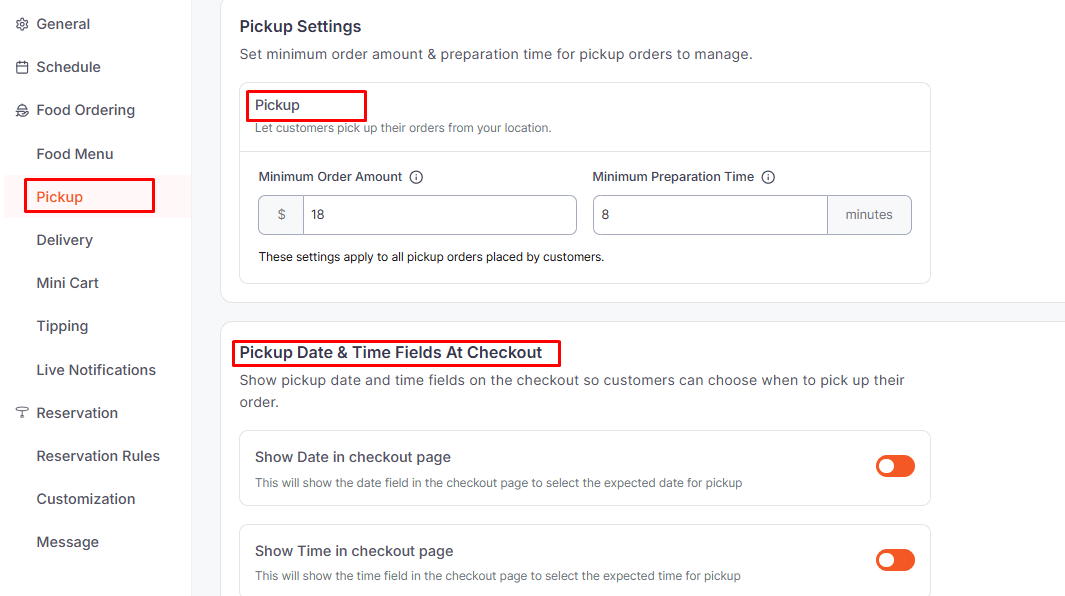Viewport: 1065px width, 596px height.
Task: Click info icon beside Minimum Order Amount
Action: tap(417, 177)
